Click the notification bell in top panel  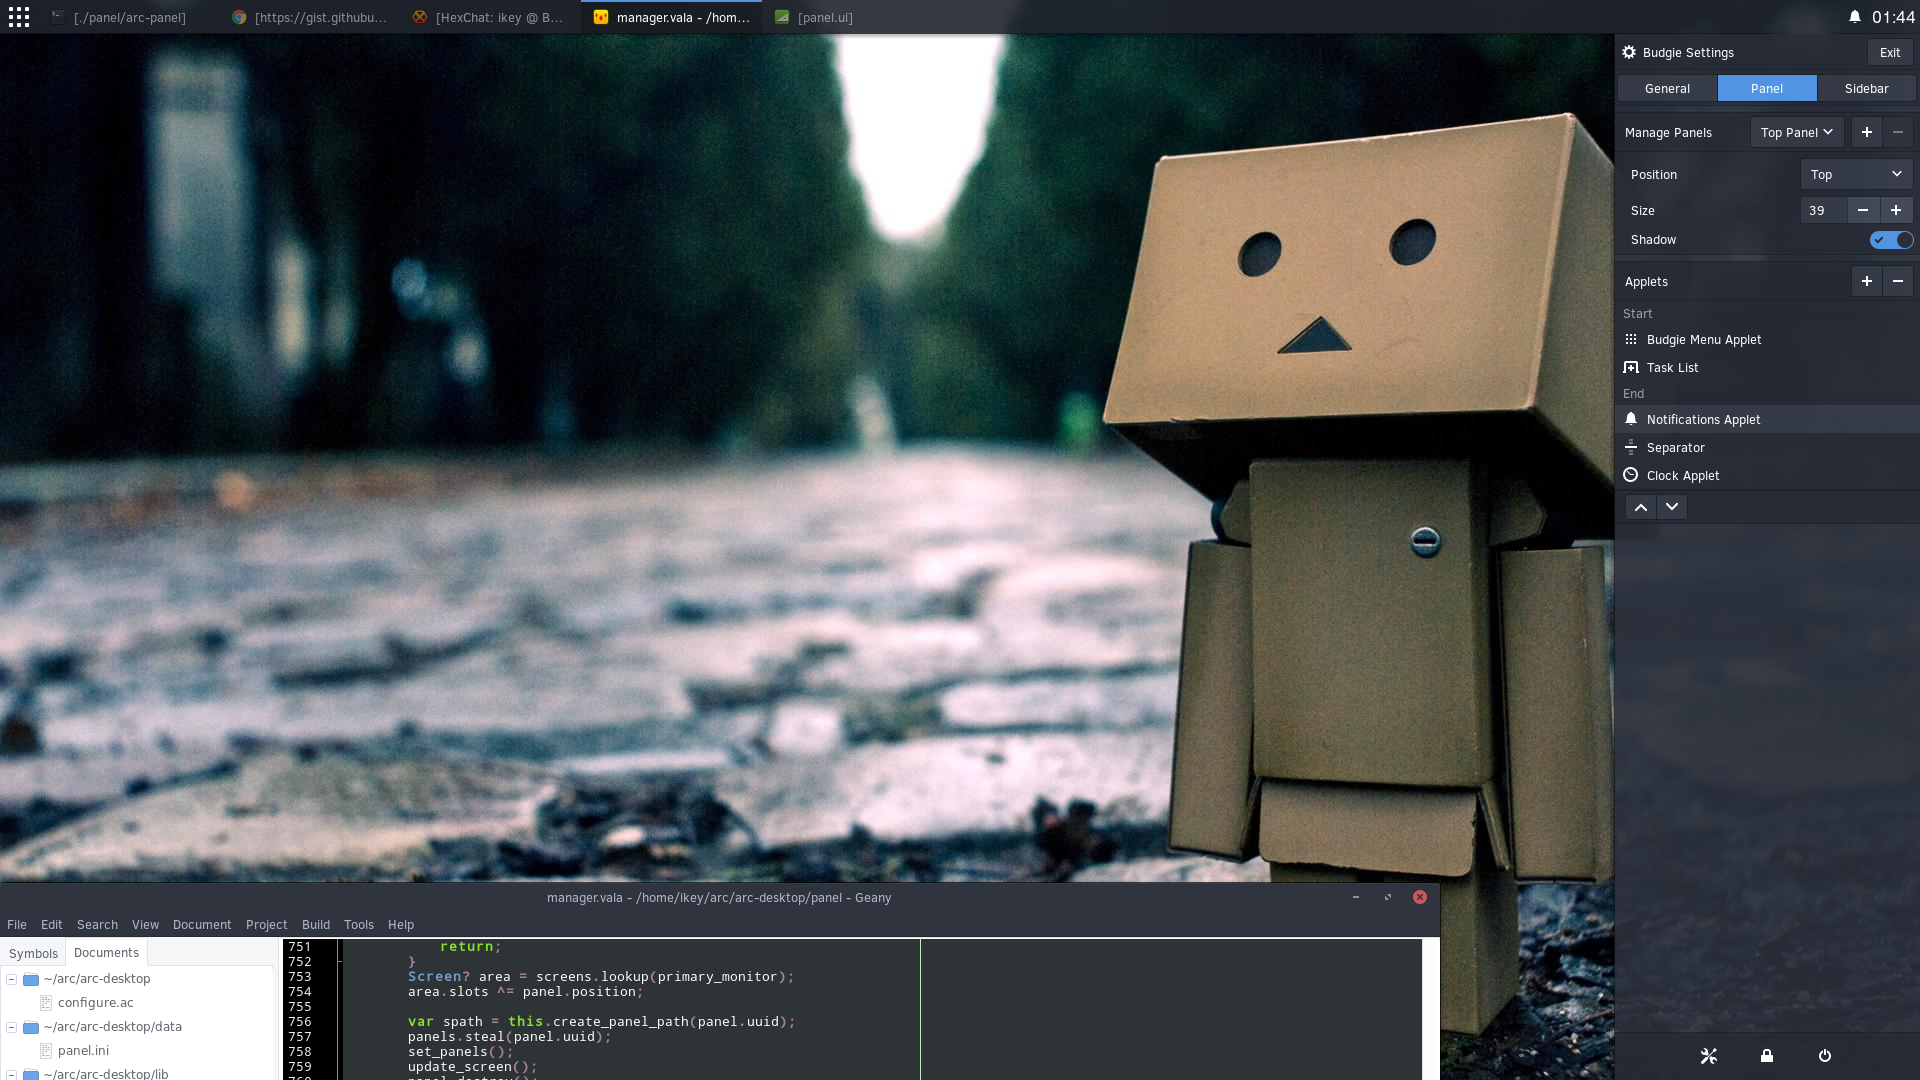pos(1855,17)
